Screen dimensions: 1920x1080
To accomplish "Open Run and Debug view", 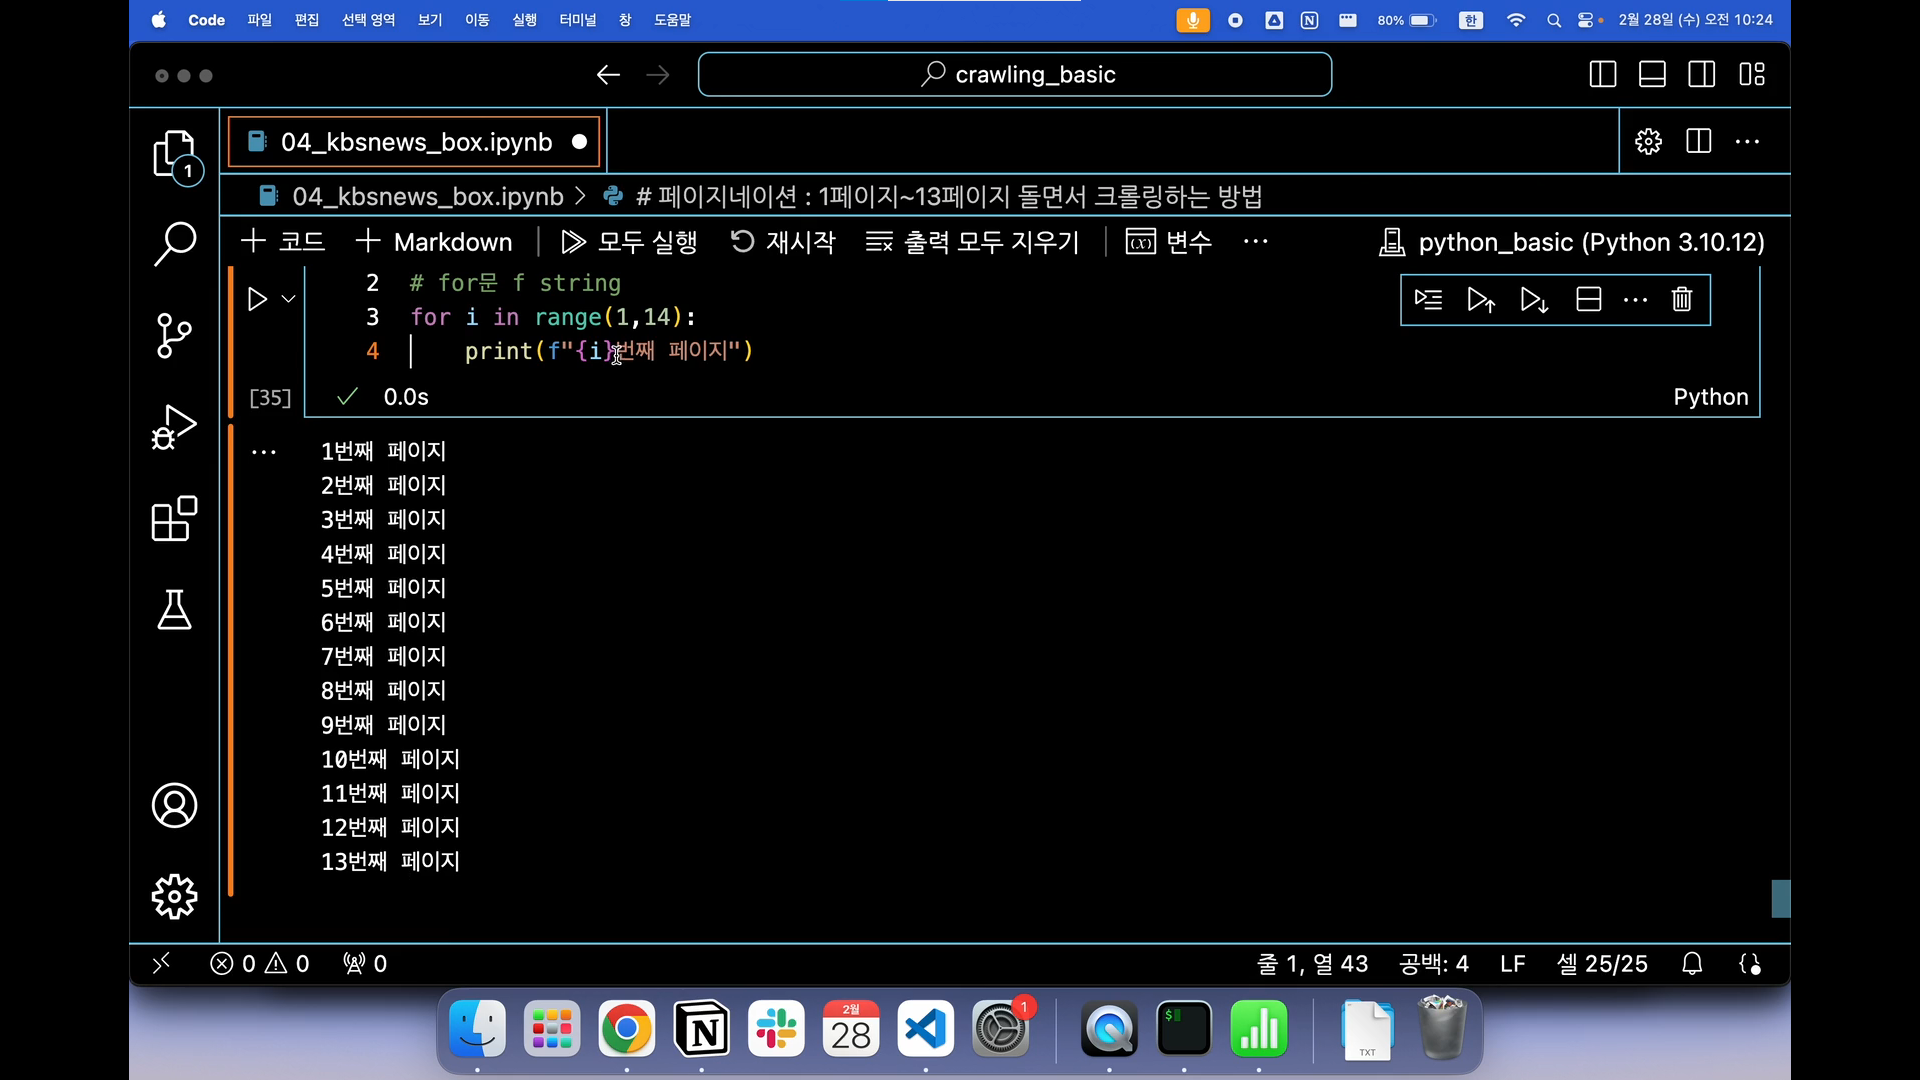I will [x=174, y=427].
